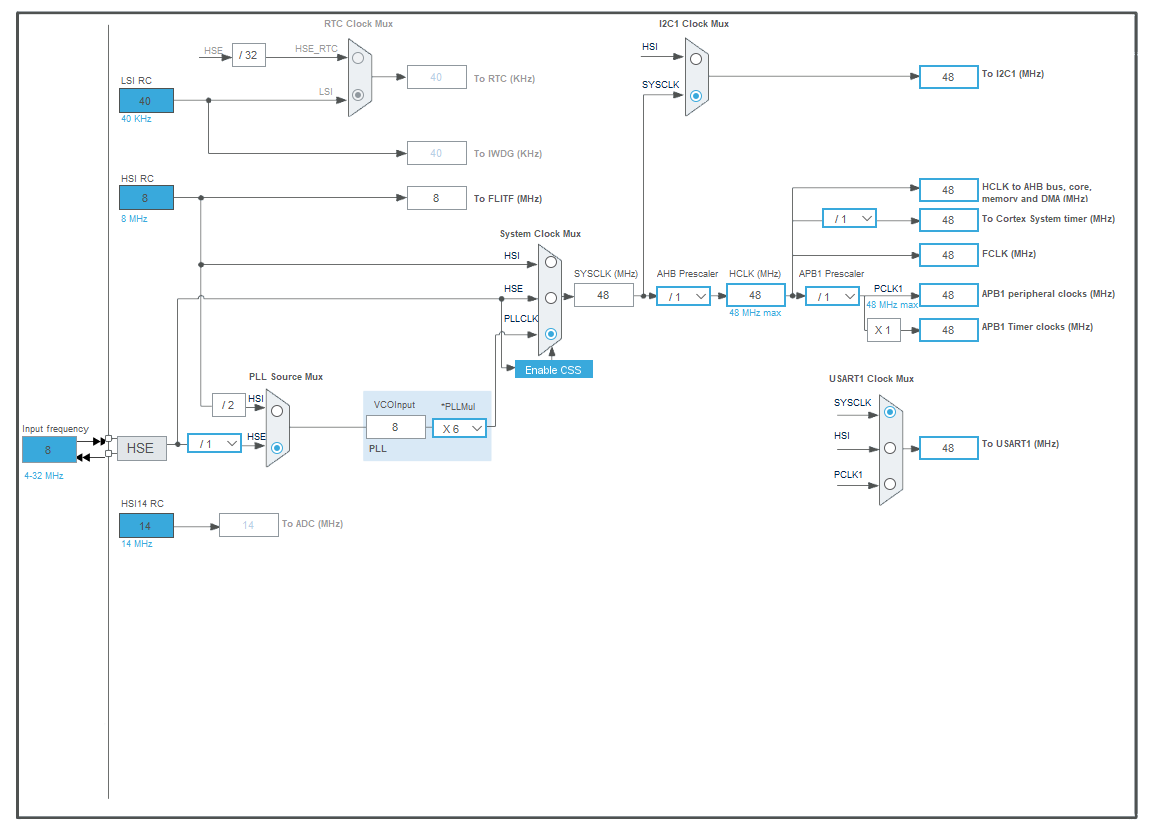The width and height of the screenshot is (1151, 829).
Task: Select SYSCLK in USART1 Clock Mux
Action: pyautogui.click(x=889, y=411)
